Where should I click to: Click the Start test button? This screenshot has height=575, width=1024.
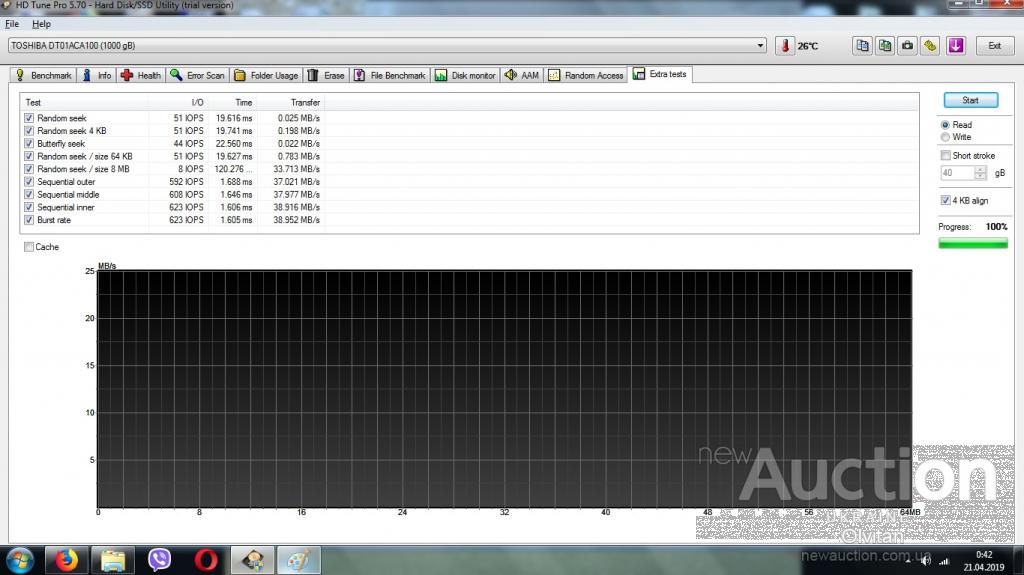pyautogui.click(x=970, y=100)
